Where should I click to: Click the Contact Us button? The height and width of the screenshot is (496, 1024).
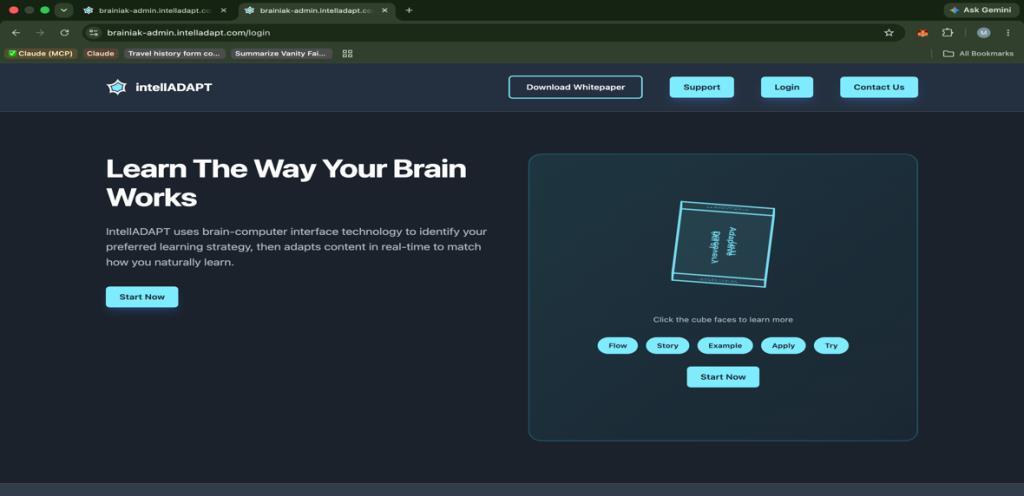[x=878, y=87]
